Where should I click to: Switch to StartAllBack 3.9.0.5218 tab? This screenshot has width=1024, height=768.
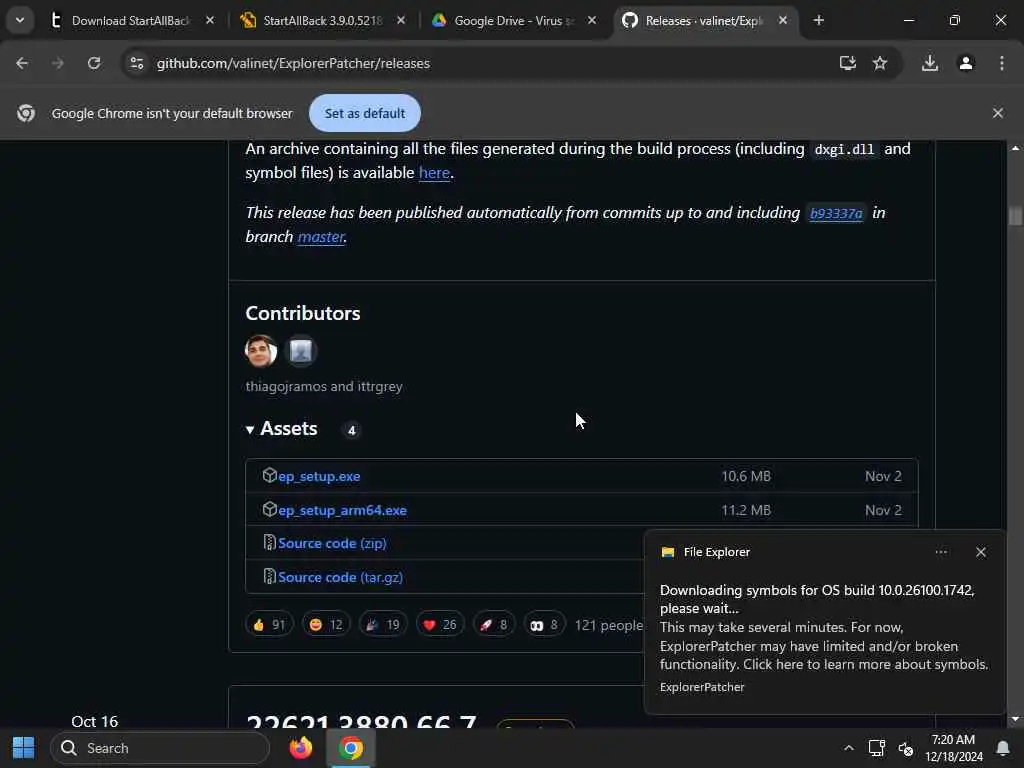[323, 21]
